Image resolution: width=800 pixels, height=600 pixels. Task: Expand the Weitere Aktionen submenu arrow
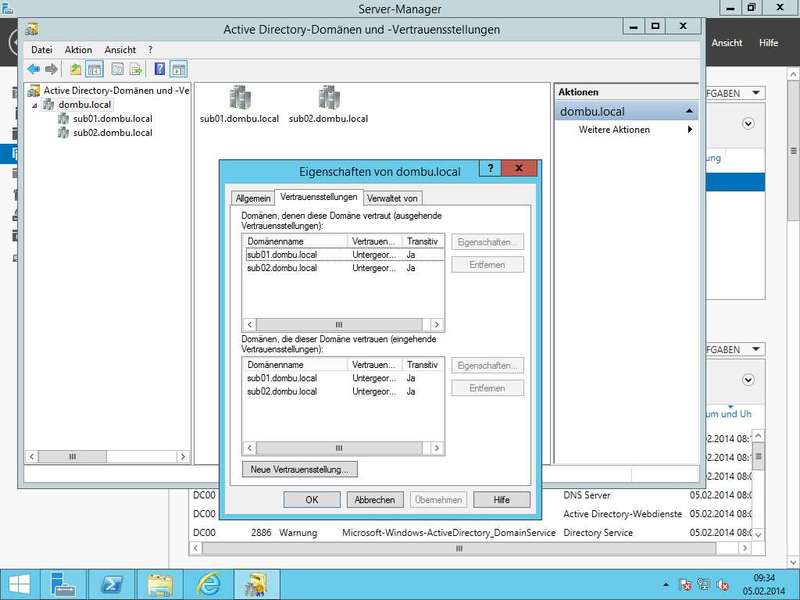pyautogui.click(x=689, y=130)
